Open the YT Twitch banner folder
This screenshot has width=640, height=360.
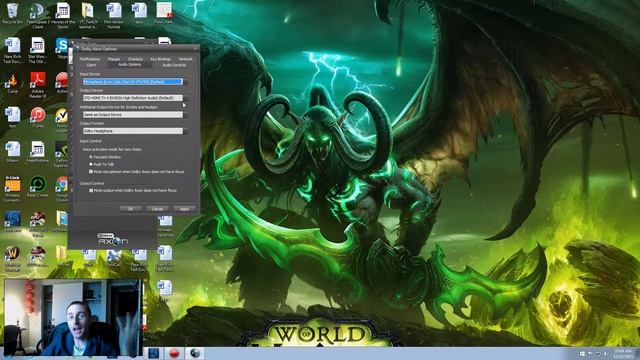(x=88, y=16)
